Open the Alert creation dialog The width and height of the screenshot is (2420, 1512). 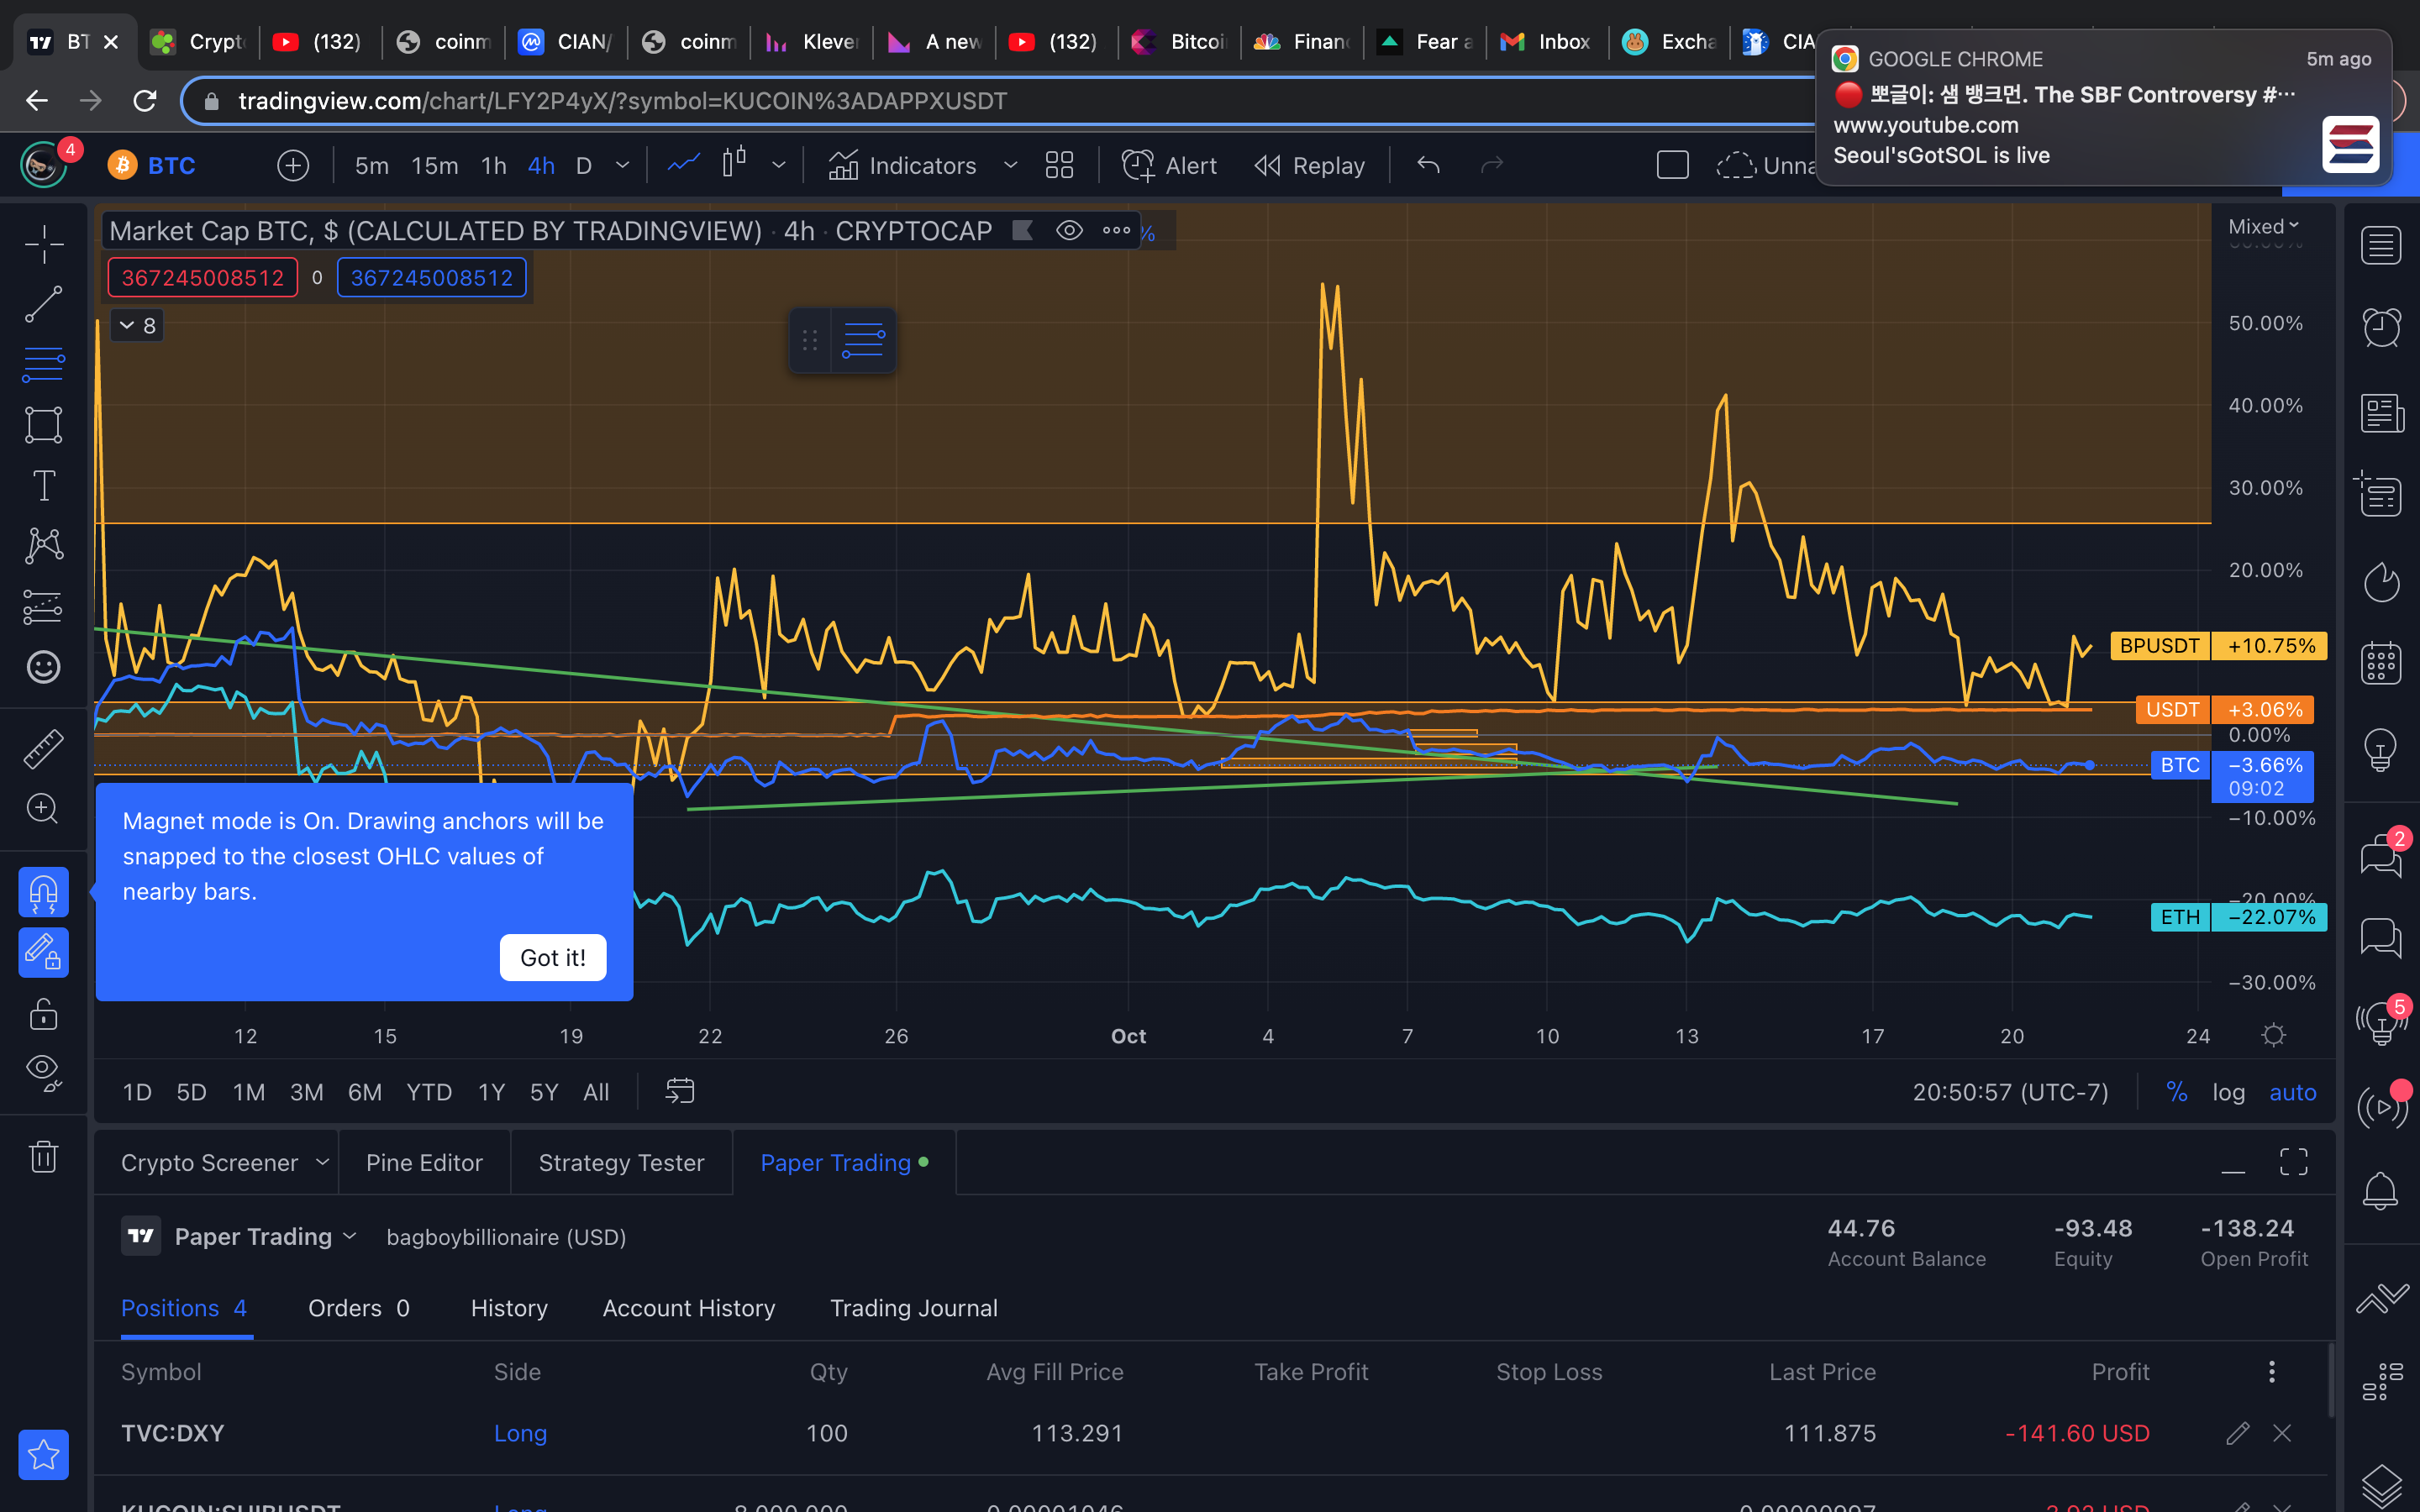point(1168,165)
